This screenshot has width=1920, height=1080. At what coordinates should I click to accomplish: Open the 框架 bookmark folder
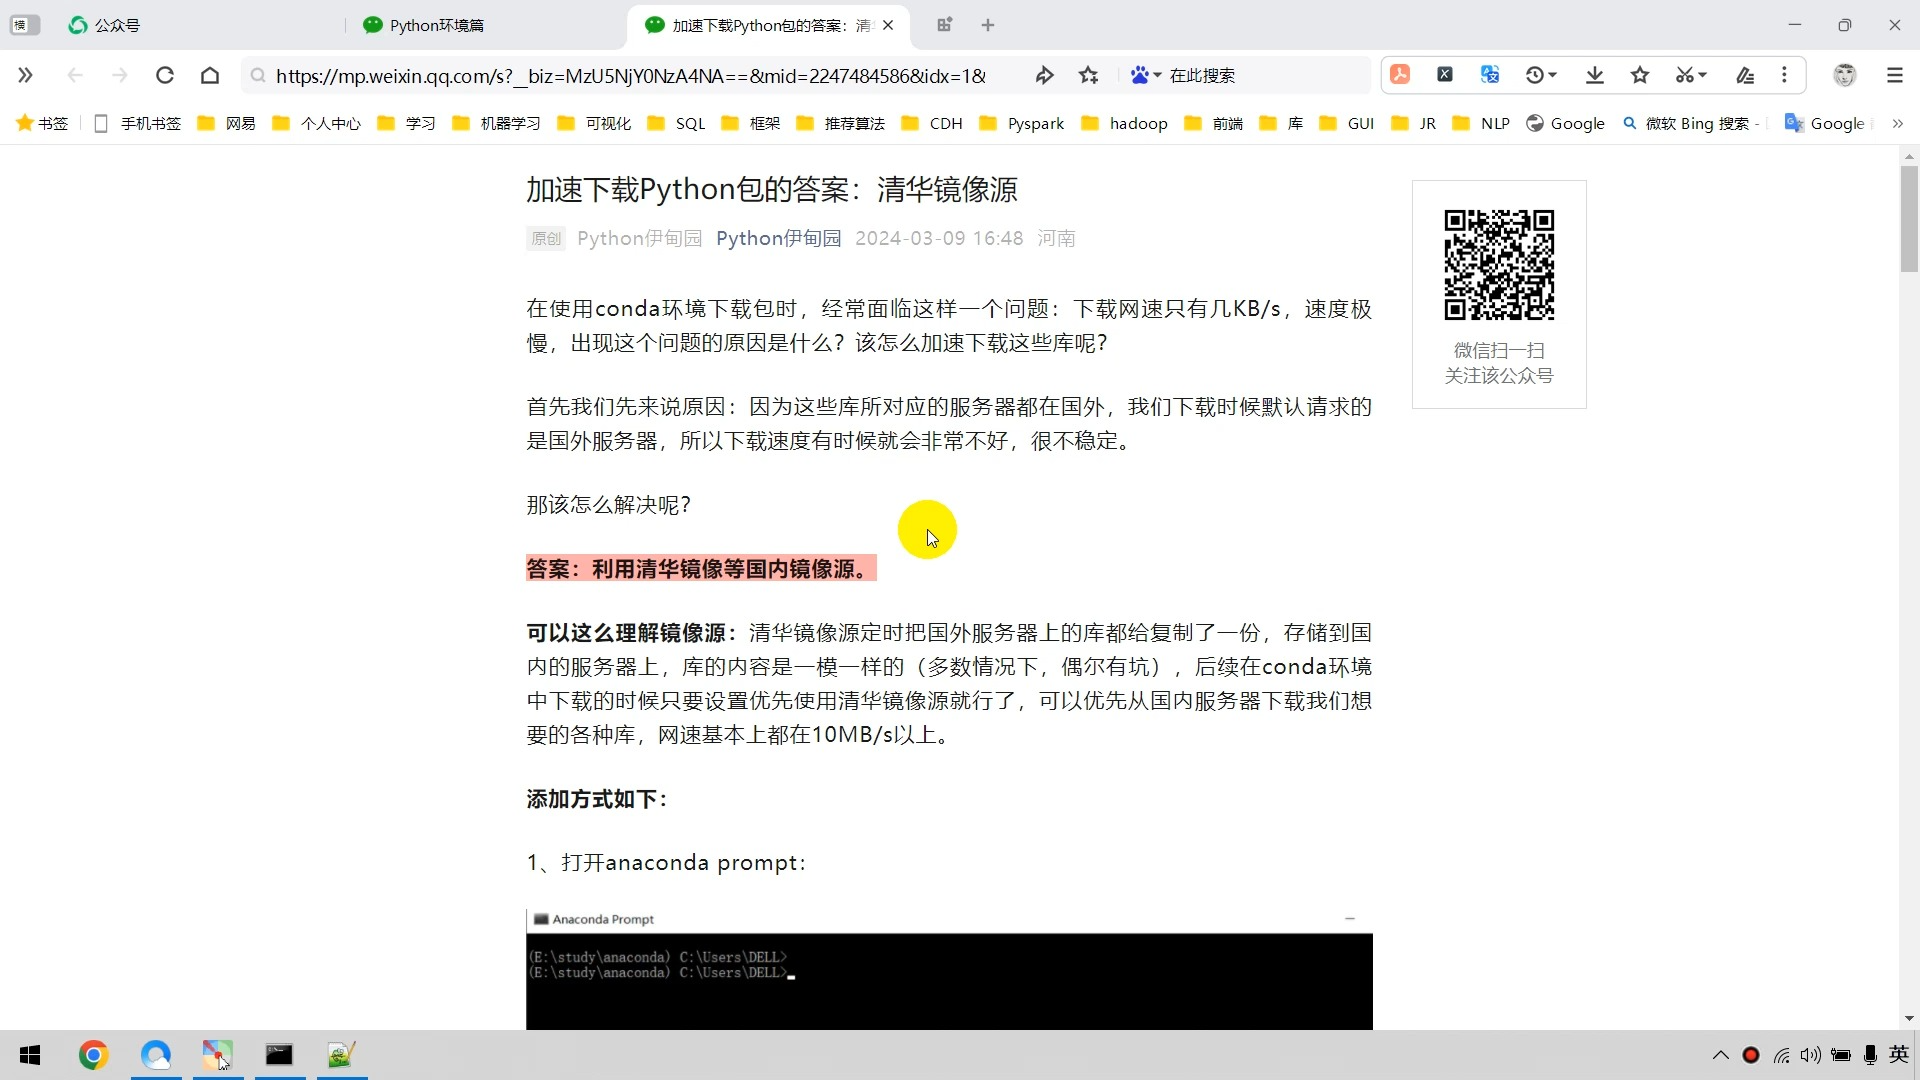751,123
